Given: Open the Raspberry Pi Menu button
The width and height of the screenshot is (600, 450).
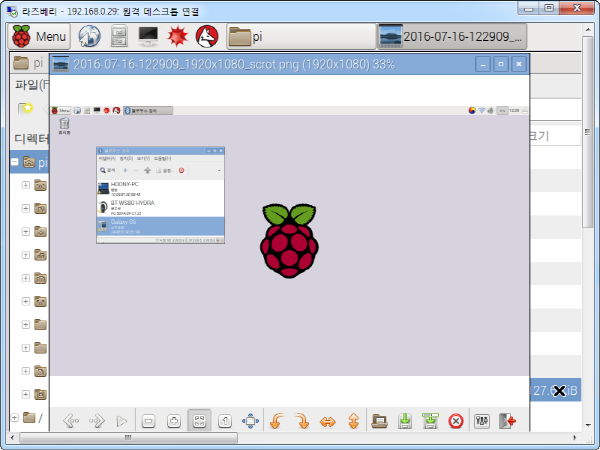Looking at the screenshot, I should click(x=39, y=37).
